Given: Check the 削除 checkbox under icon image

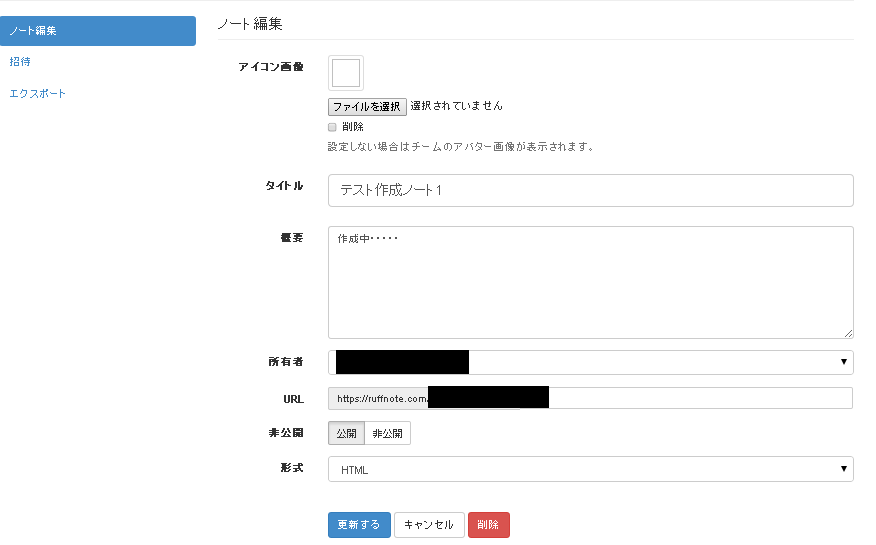Looking at the screenshot, I should coord(333,127).
